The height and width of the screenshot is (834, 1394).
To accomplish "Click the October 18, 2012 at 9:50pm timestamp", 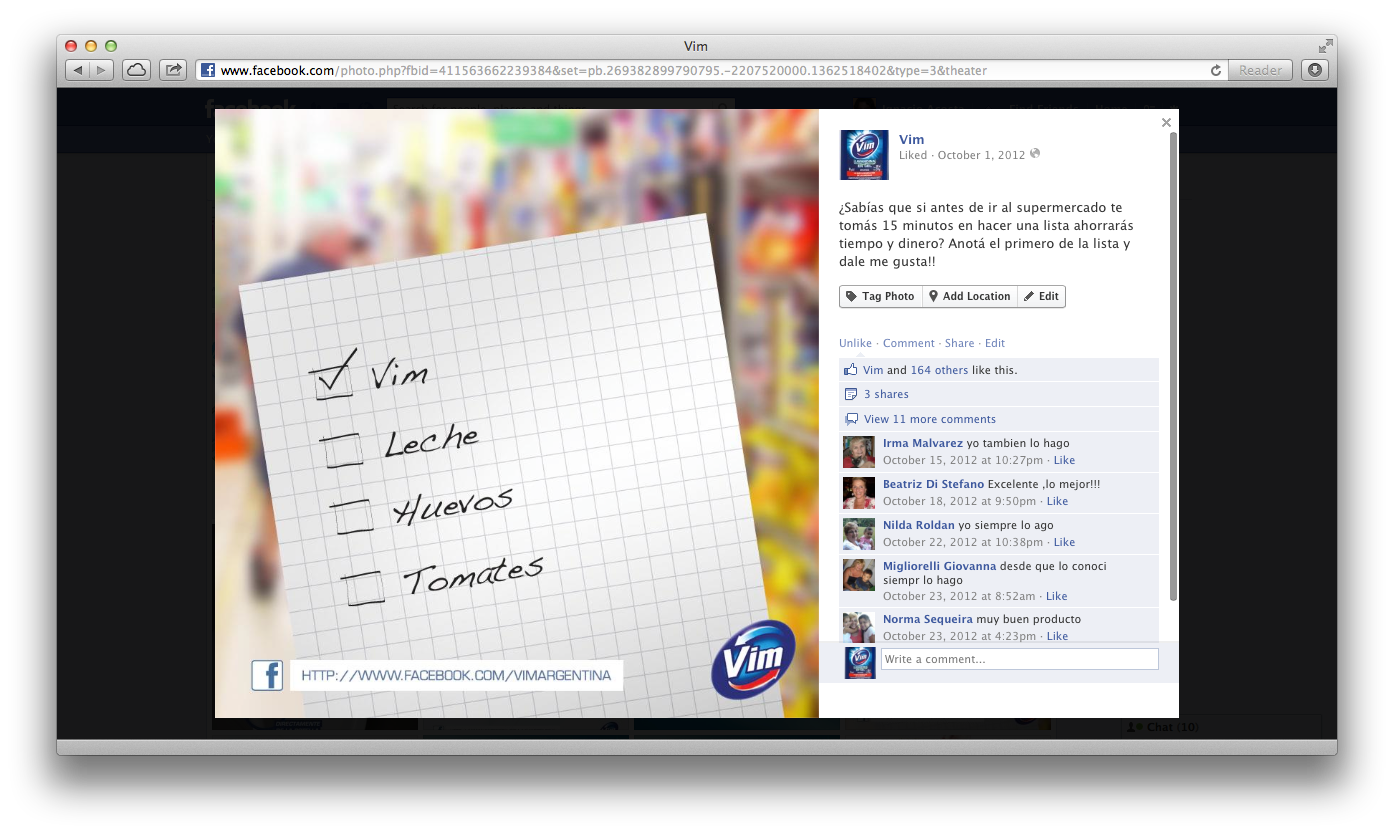I will pos(960,501).
